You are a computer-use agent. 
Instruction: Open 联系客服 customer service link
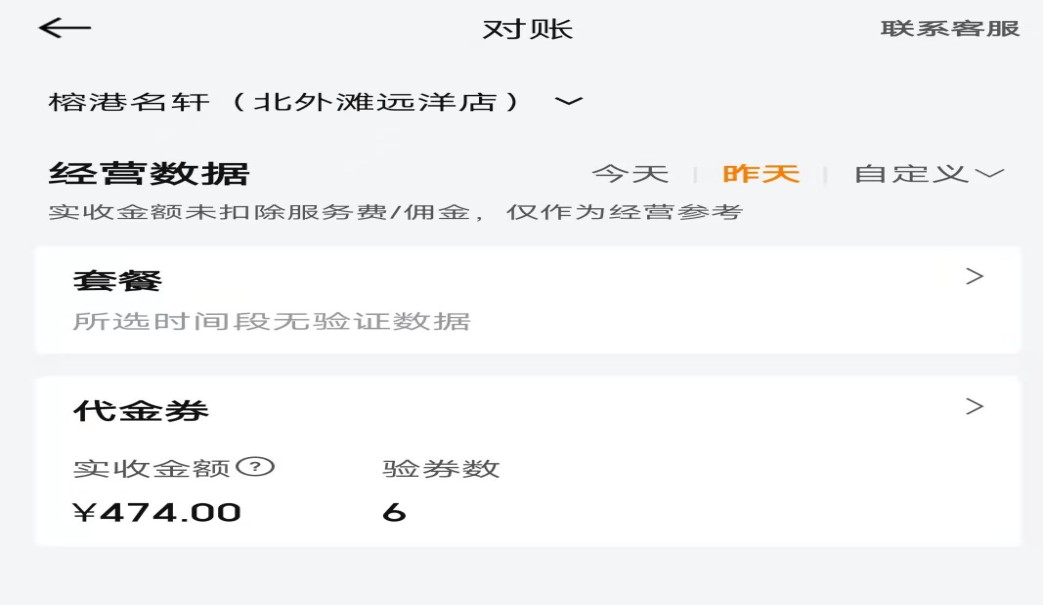pyautogui.click(x=949, y=28)
